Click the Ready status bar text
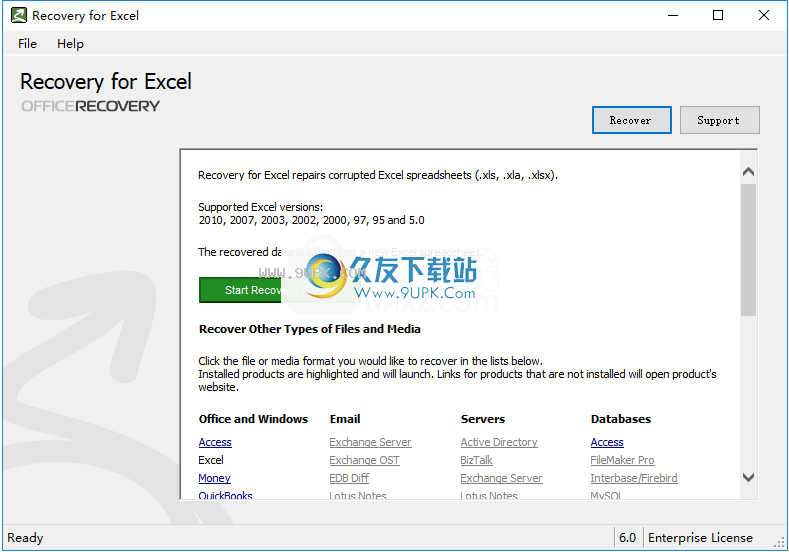The width and height of the screenshot is (789, 552). tap(25, 538)
